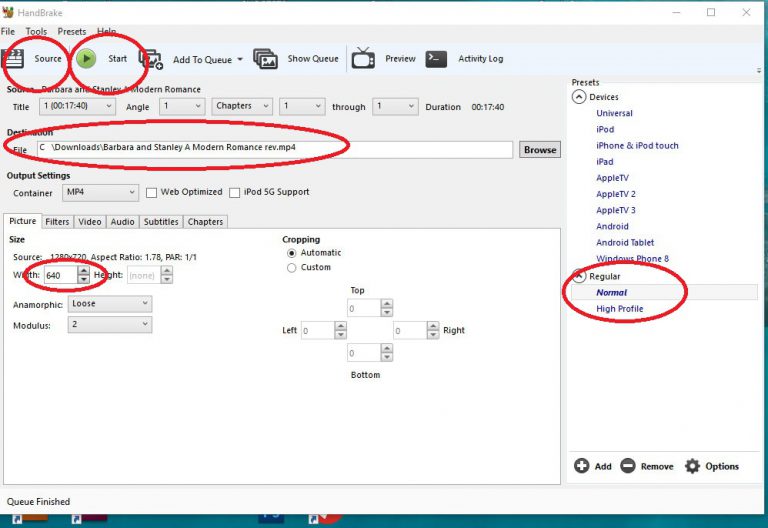Screen dimensions: 768x528
Task: Increase Left crop stepper up arrow
Action: (340, 326)
